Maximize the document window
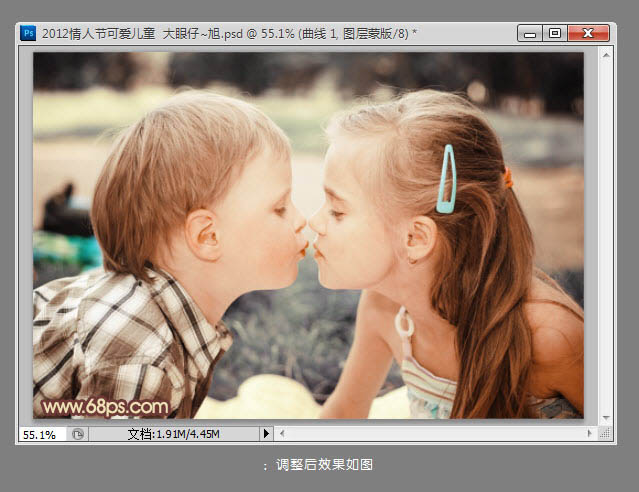Image resolution: width=639 pixels, height=492 pixels. (554, 33)
